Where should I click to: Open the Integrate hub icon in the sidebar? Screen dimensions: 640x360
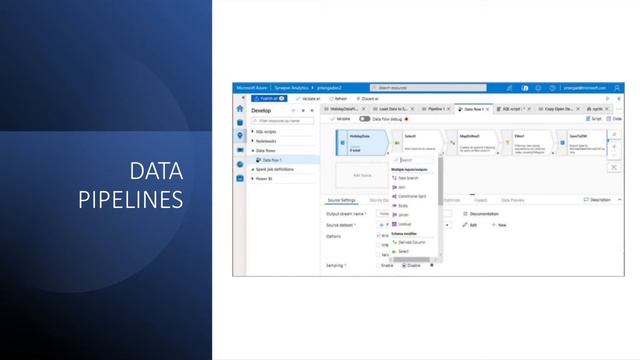point(240,150)
